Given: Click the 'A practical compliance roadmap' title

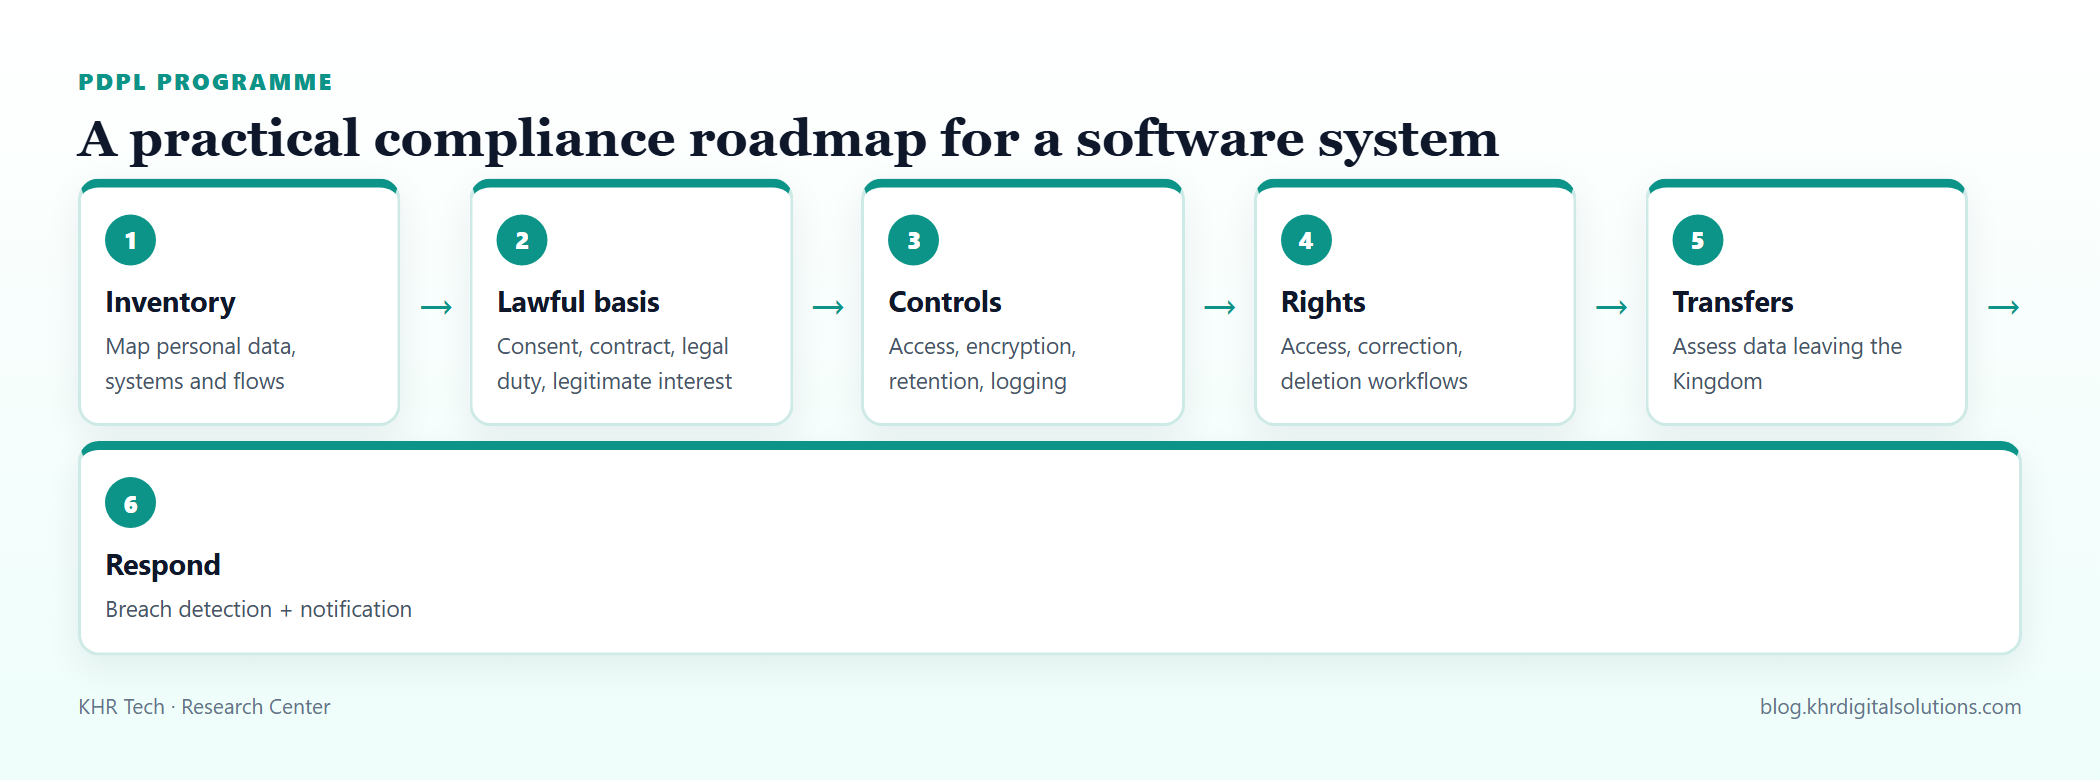Looking at the screenshot, I should (x=788, y=138).
